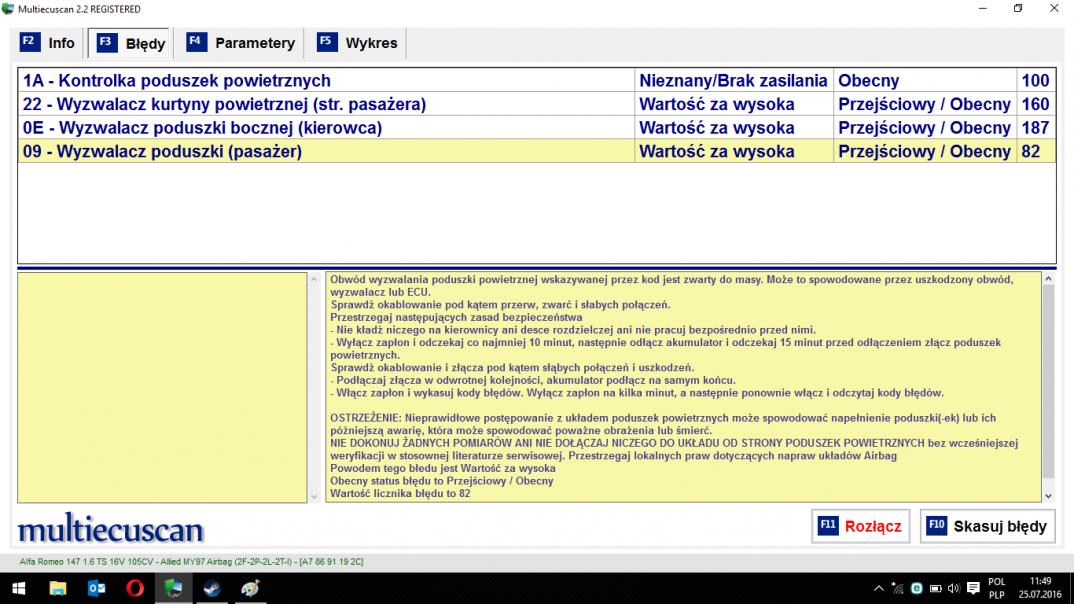The height and width of the screenshot is (604, 1074).
Task: Click the counter value 187
Action: tap(1036, 128)
